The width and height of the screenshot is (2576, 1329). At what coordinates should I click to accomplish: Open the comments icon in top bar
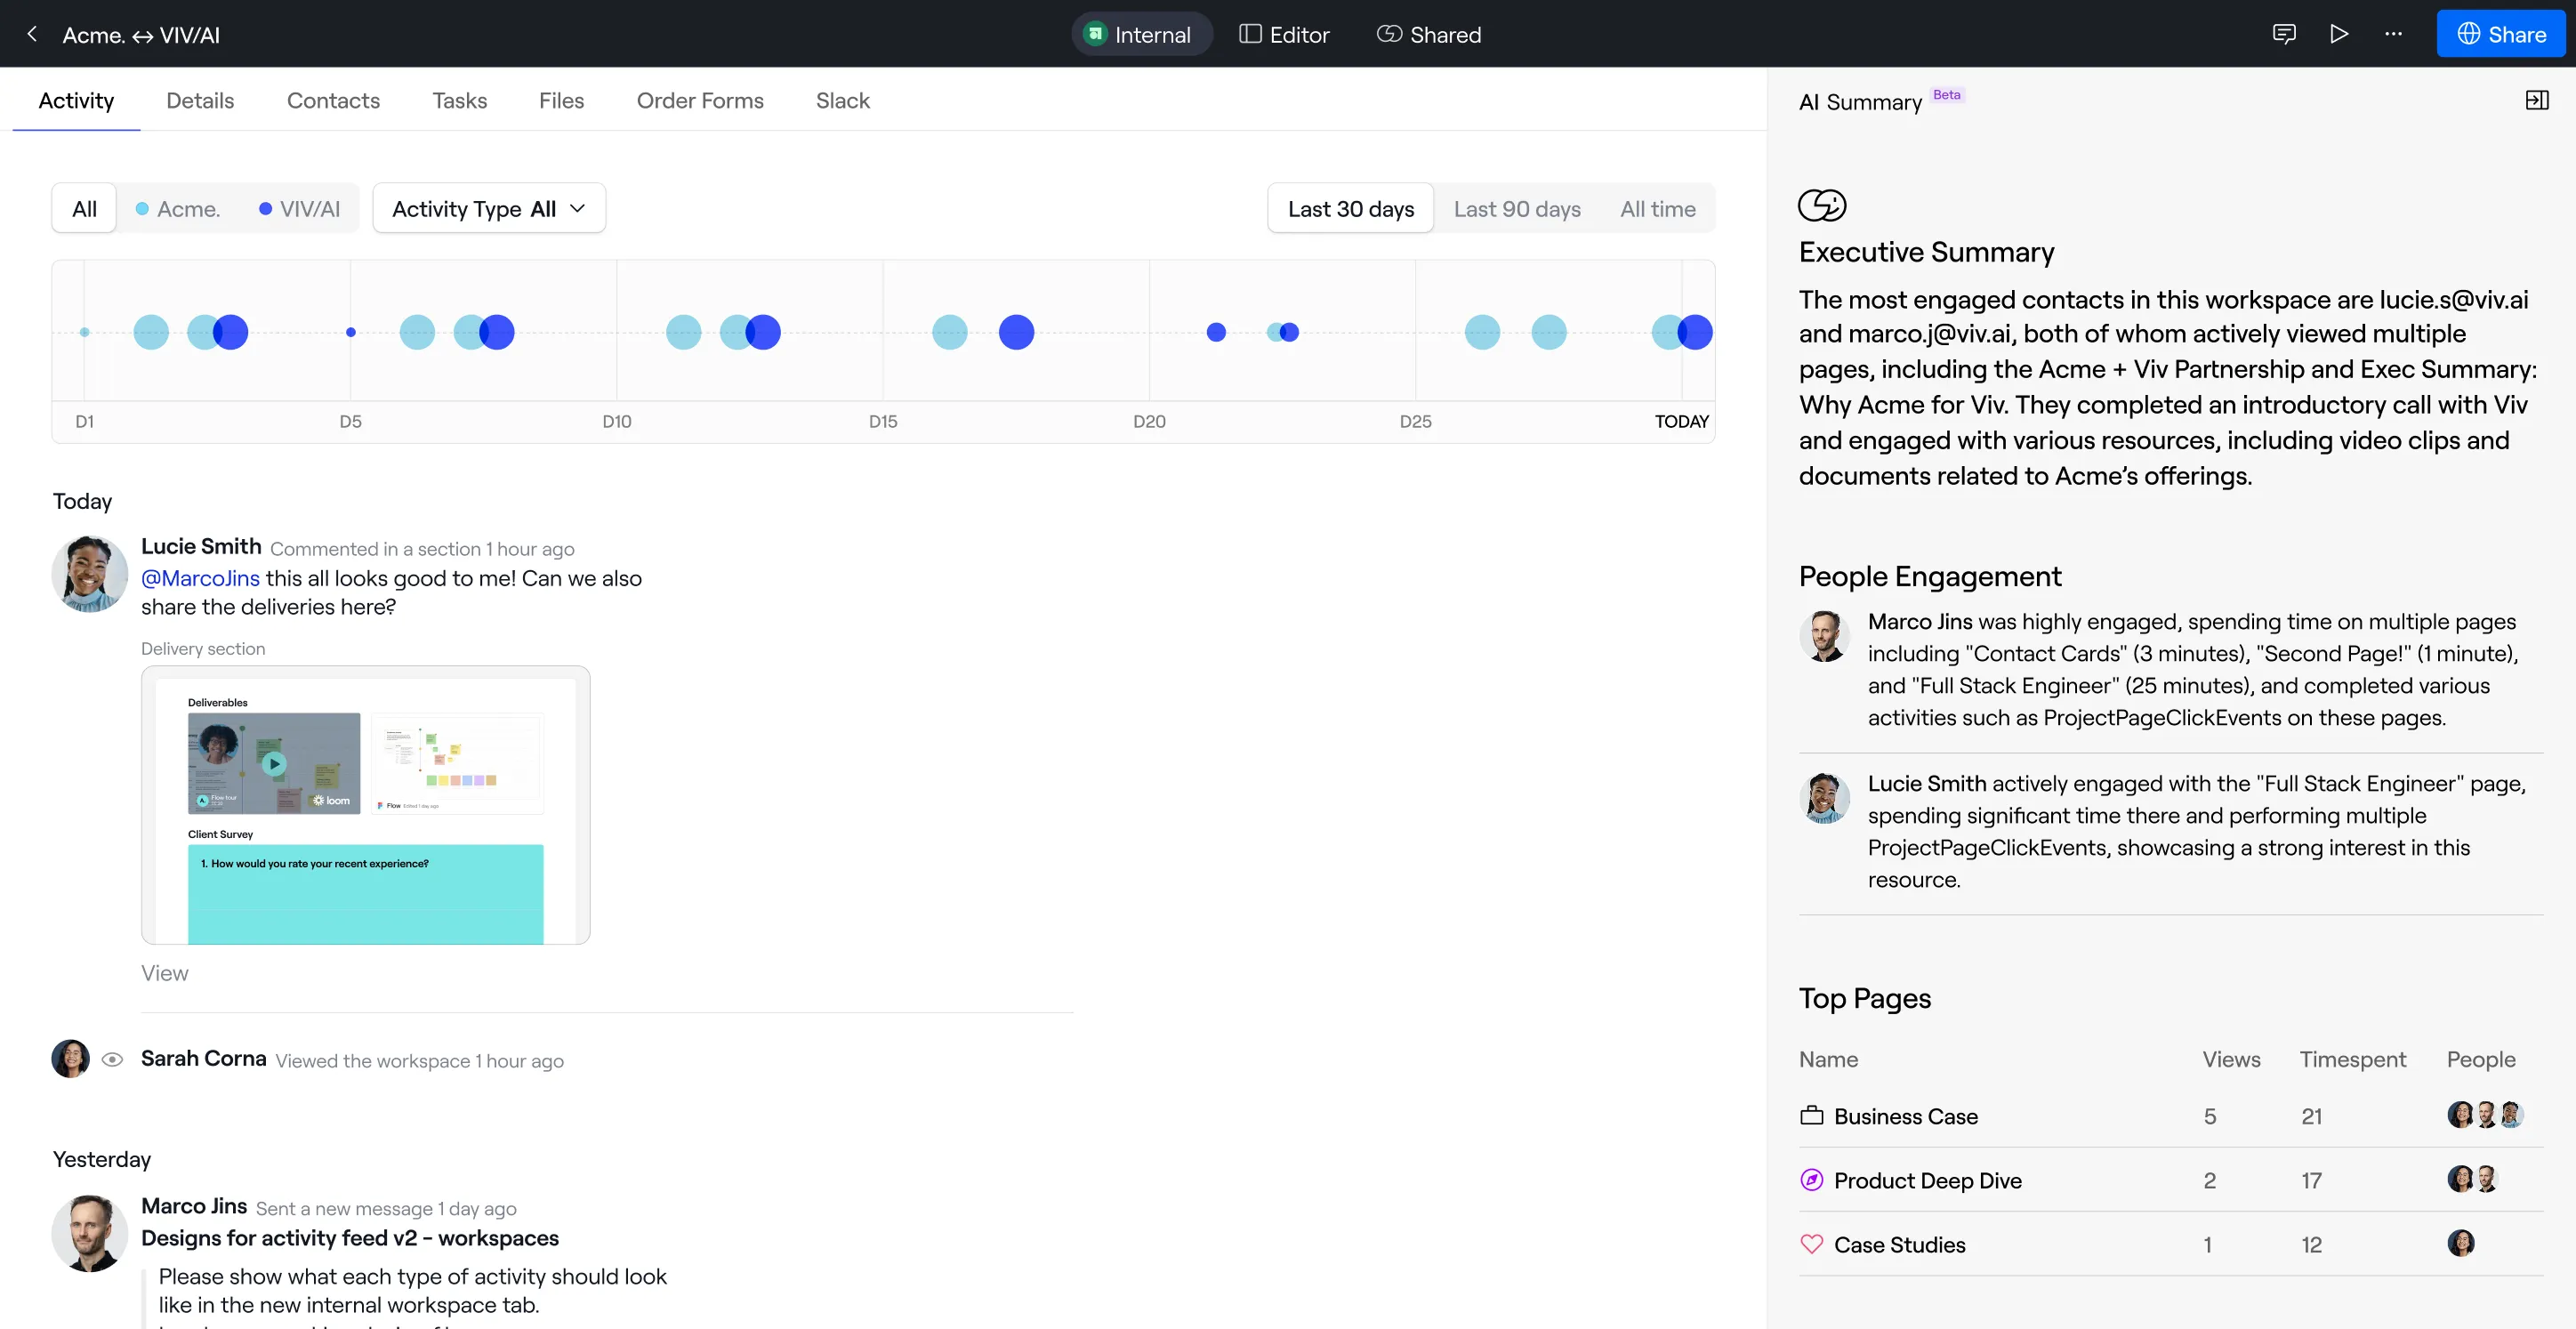click(2283, 34)
